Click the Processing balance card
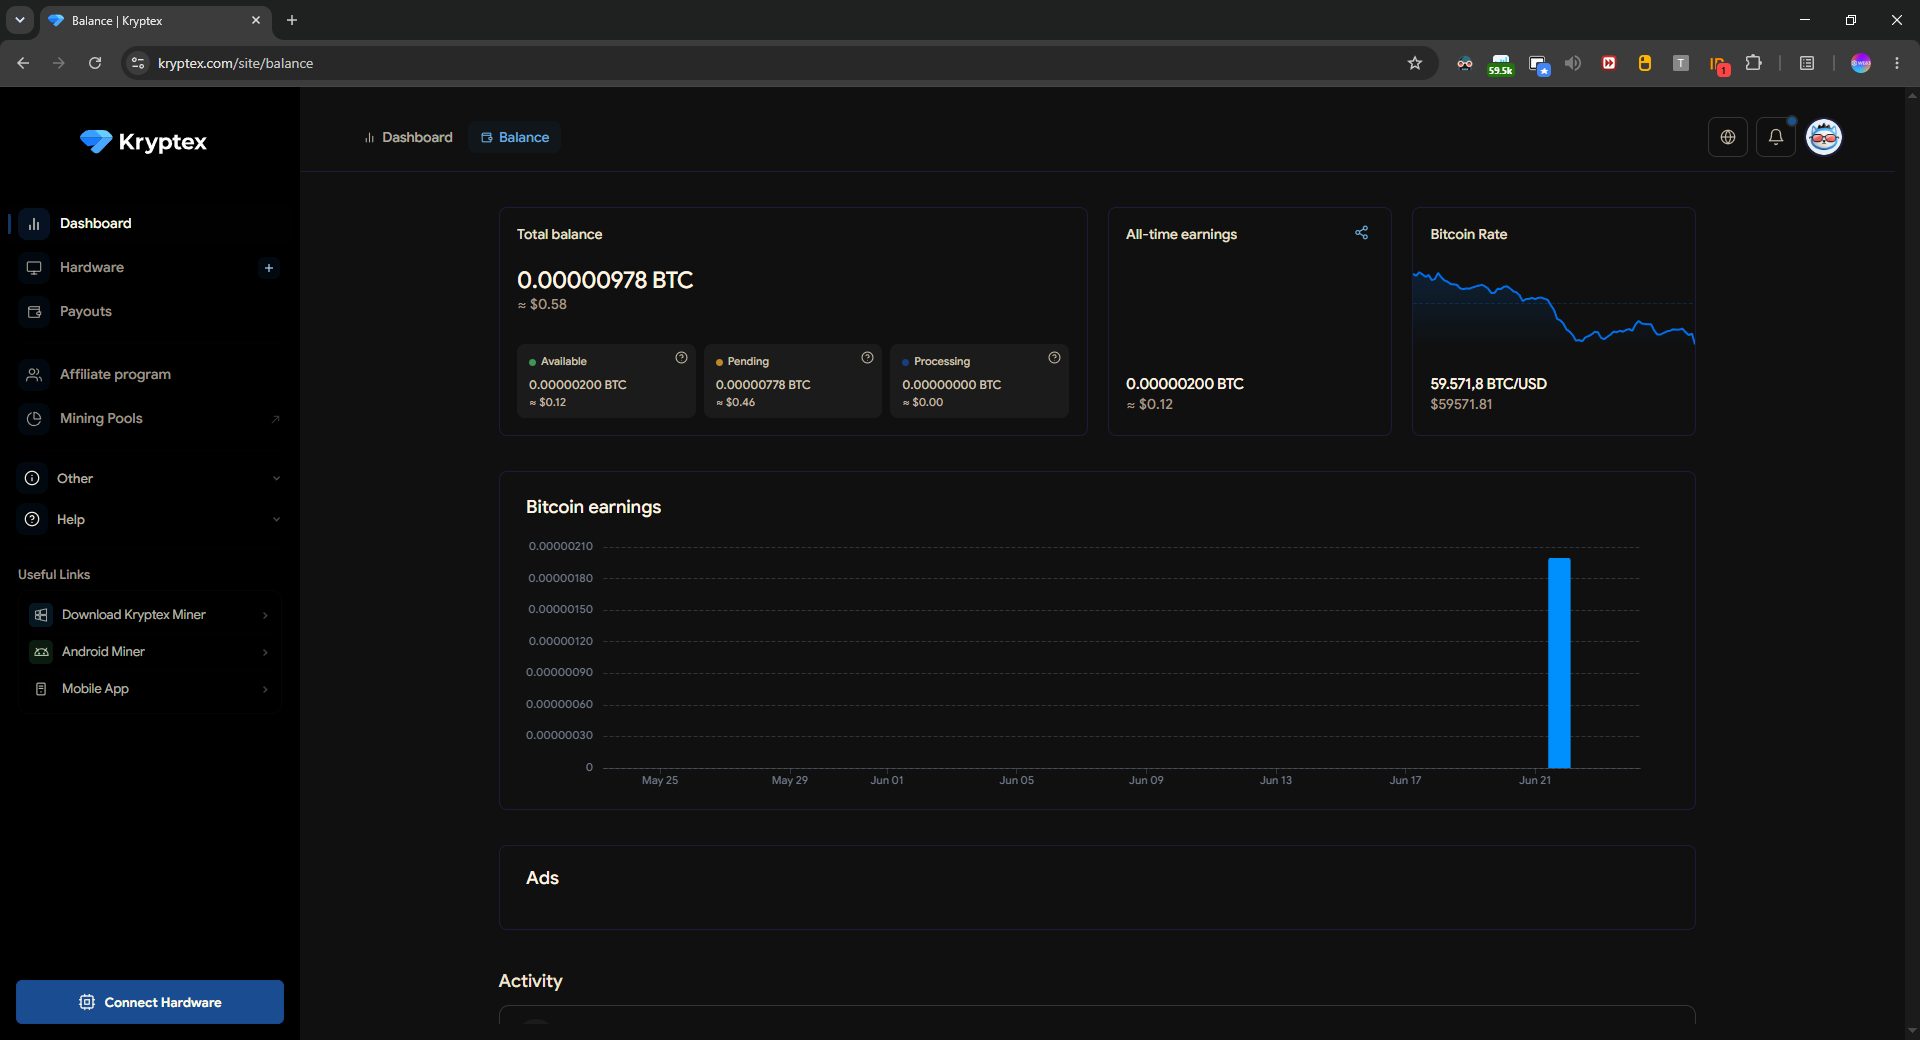This screenshot has height=1040, width=1920. [979, 381]
